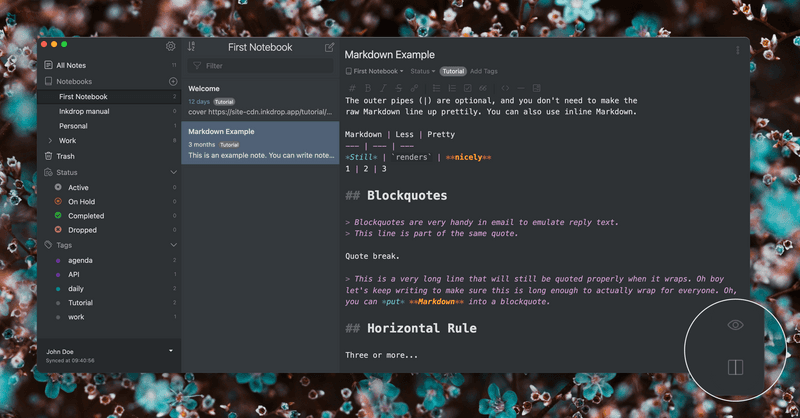Expand the Work notebook tree
Screen dimensions: 800x418
coord(51,141)
